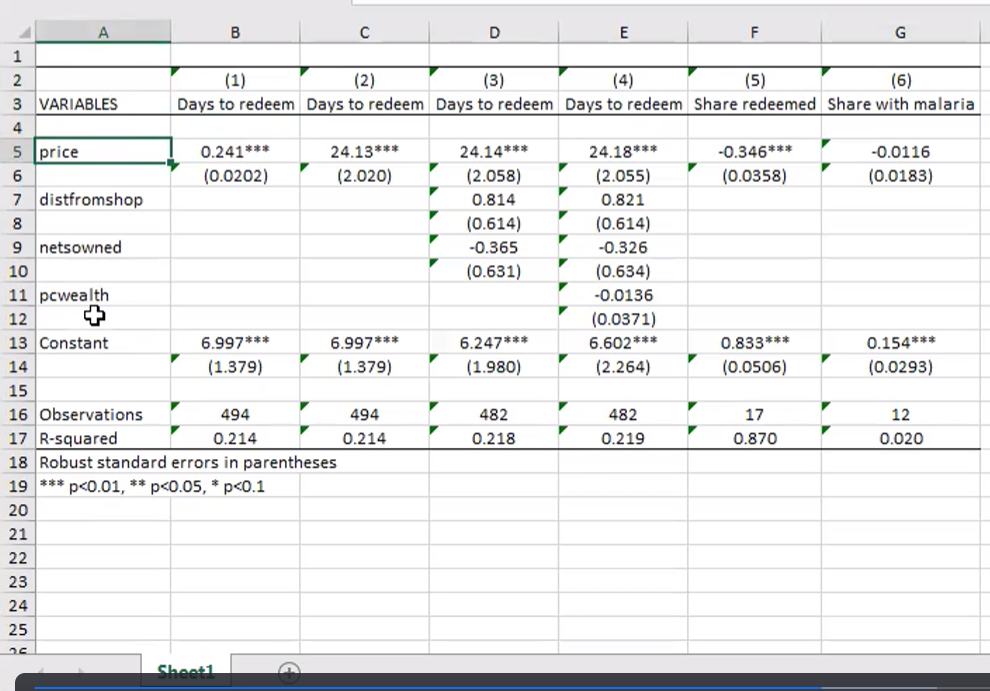Viewport: 990px width, 691px height.
Task: Click the right sheet-navigation arrow
Action: tap(82, 673)
